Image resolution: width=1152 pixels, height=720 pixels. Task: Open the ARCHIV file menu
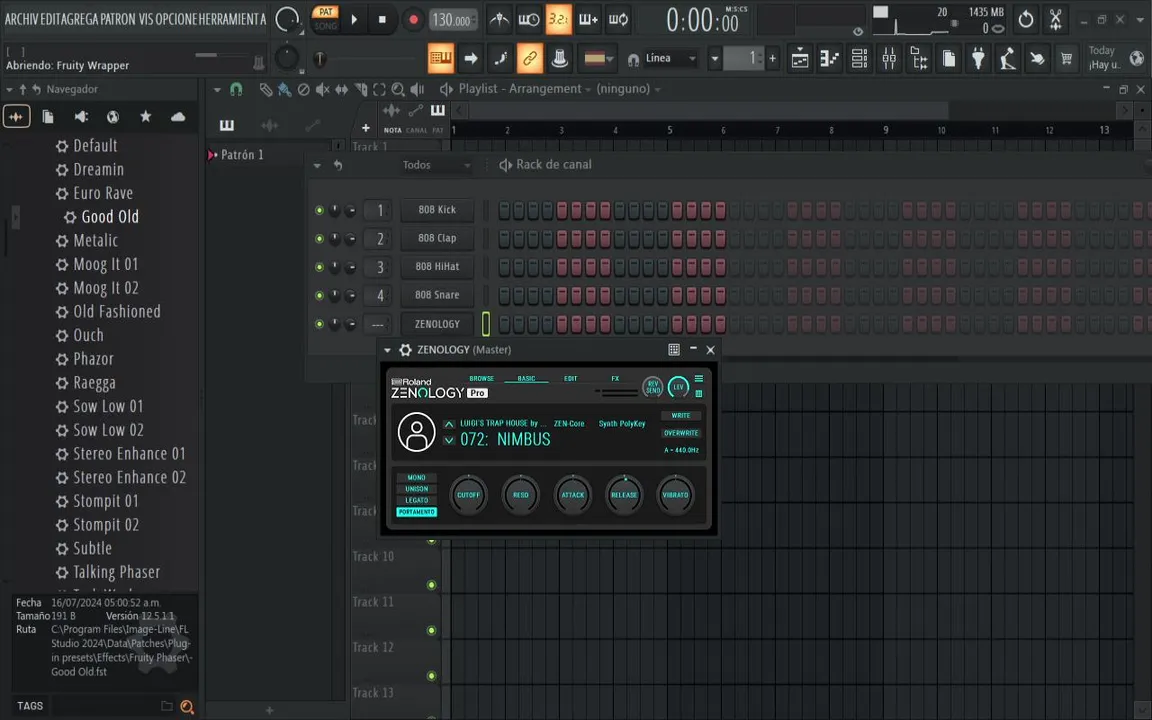[x=21, y=20]
